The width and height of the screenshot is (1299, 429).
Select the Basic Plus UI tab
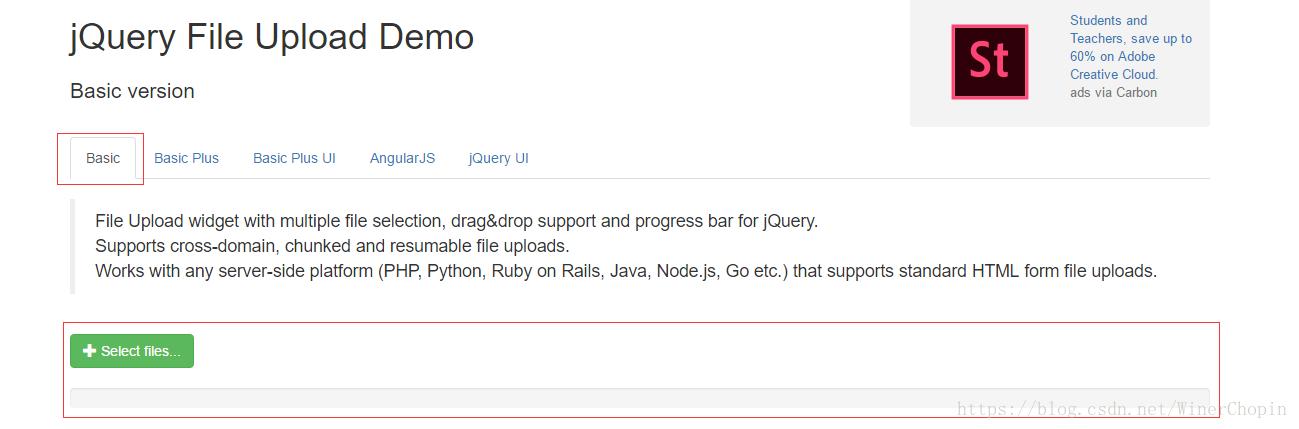[x=294, y=158]
